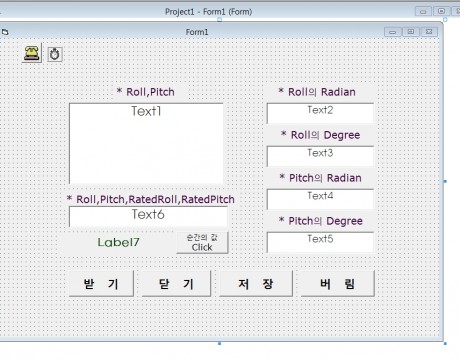460x360 pixels.
Task: Maximize the Project1 designer window
Action: pyautogui.click(x=441, y=11)
